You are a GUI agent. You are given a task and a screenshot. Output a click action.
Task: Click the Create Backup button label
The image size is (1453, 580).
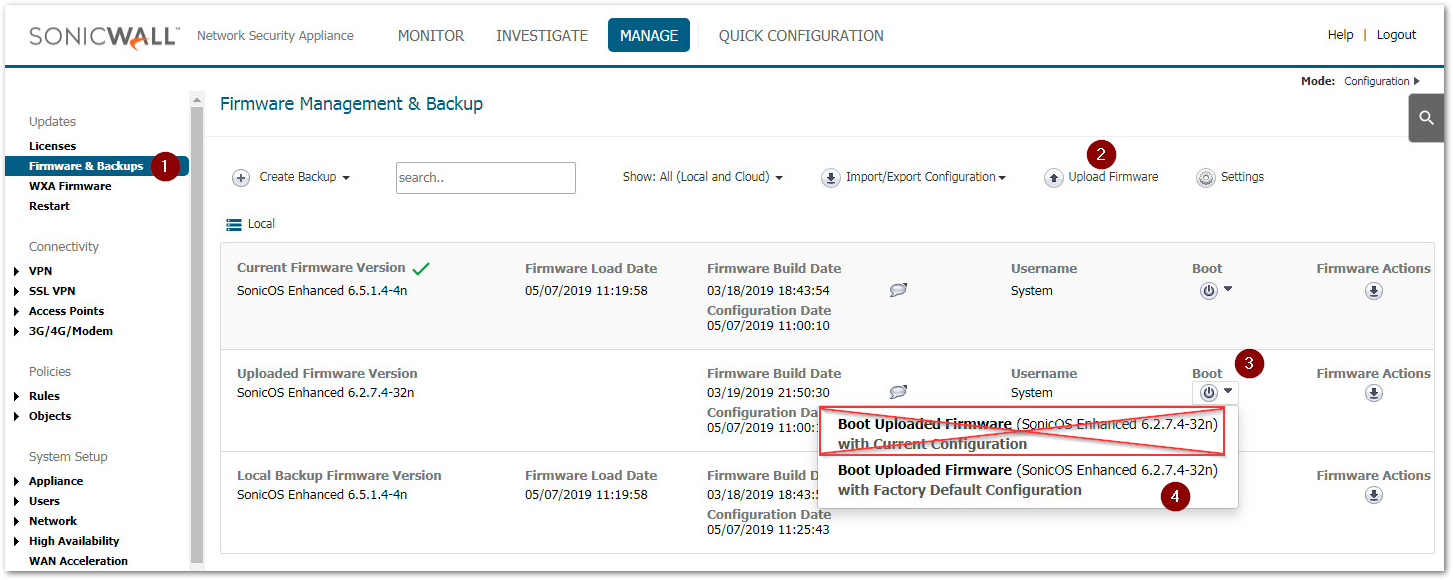coord(298,177)
